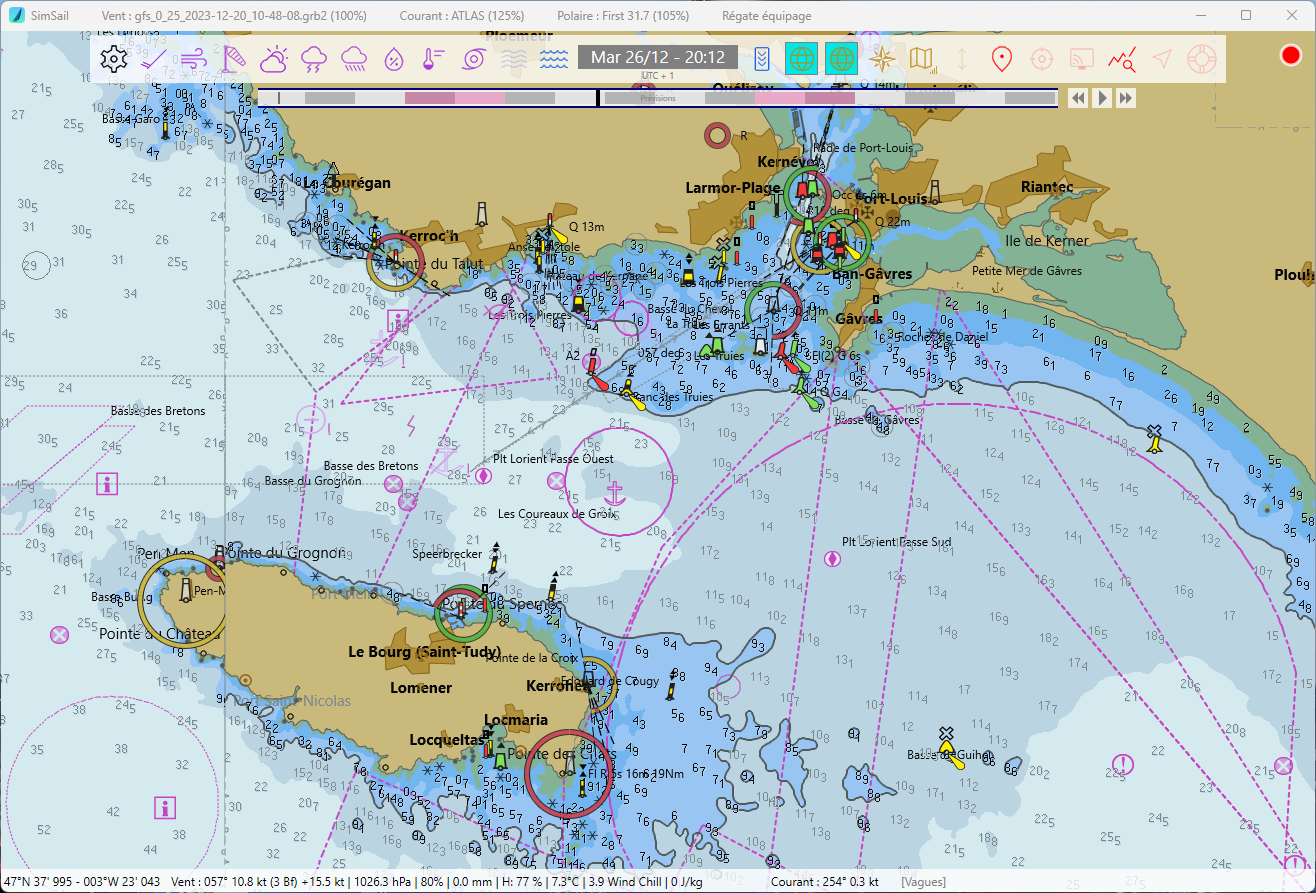
Task: Click the red waypoint pin icon
Action: [x=1001, y=59]
